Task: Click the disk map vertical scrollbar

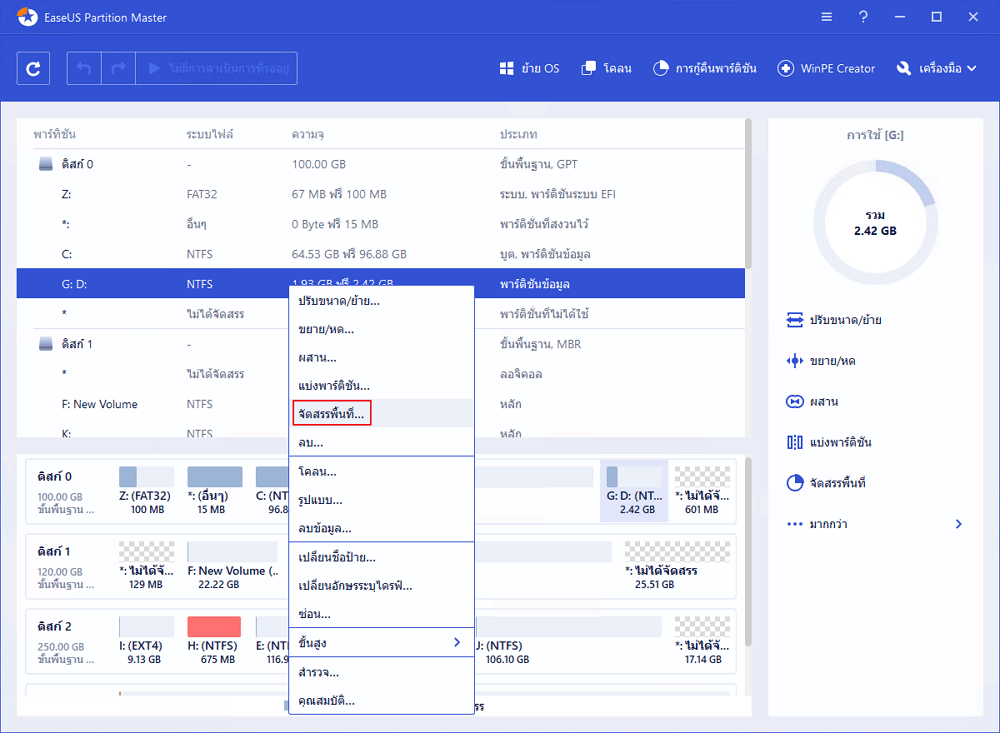Action: 748,551
